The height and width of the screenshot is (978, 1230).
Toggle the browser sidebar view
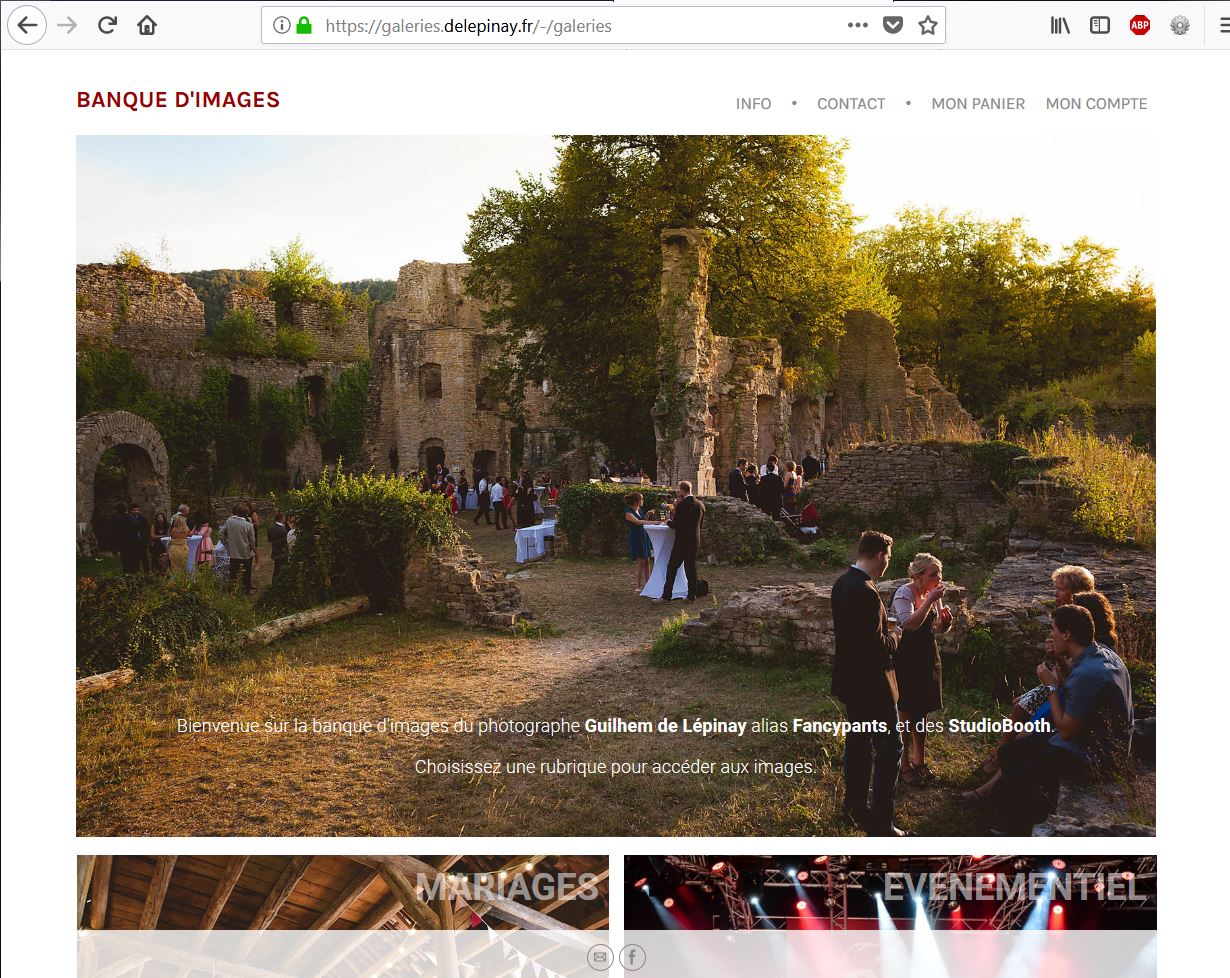(x=1100, y=26)
